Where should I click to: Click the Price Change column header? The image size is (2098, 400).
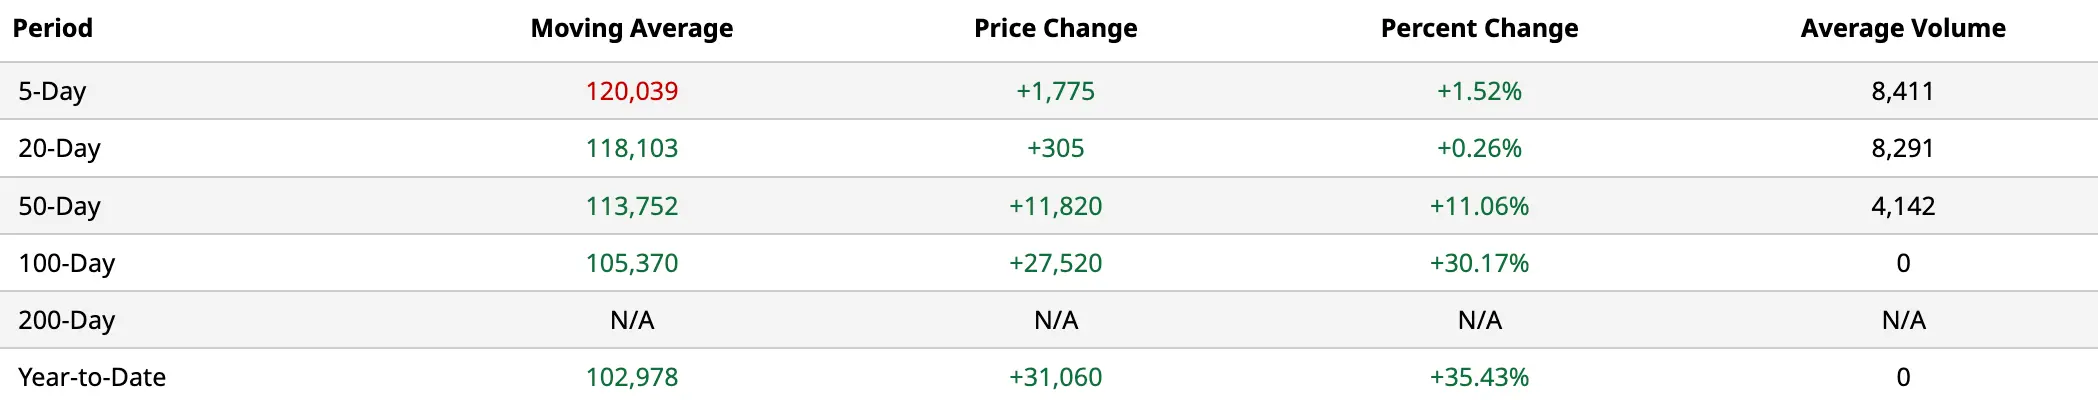1056,28
